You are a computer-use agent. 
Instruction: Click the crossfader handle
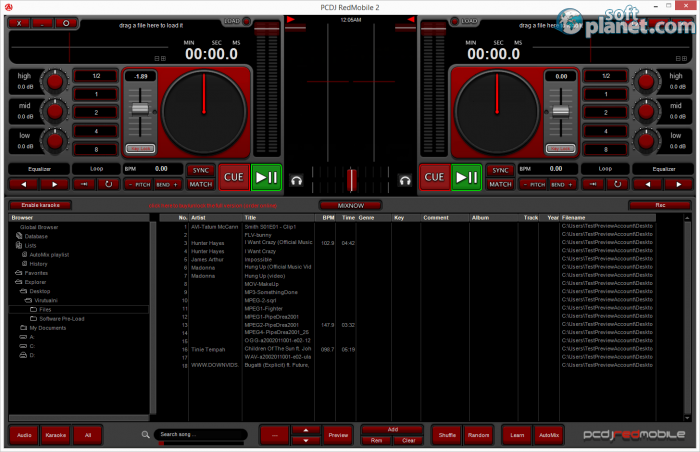pyautogui.click(x=352, y=180)
